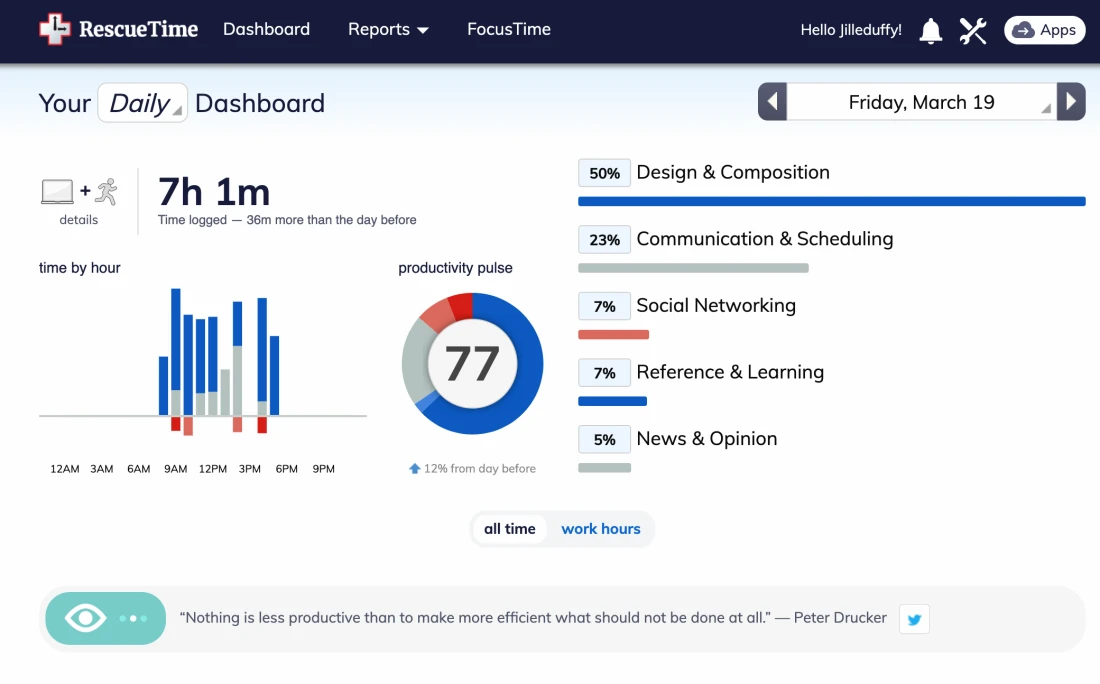The width and height of the screenshot is (1100, 684).
Task: Open the Social Networking category
Action: (715, 306)
